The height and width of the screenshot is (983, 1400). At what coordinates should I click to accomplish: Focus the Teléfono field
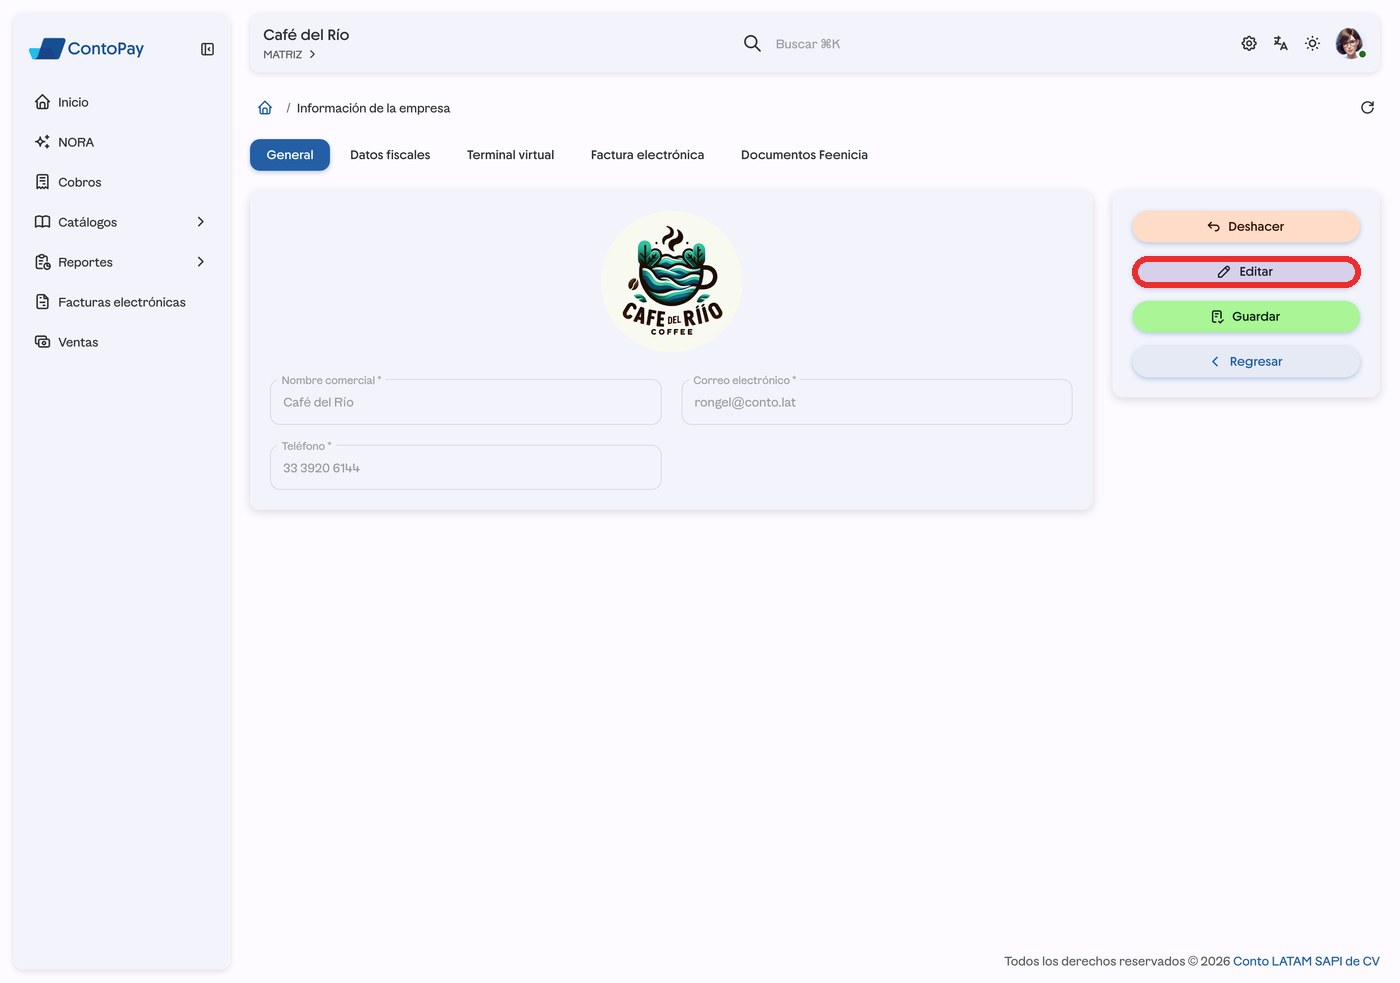tap(466, 468)
